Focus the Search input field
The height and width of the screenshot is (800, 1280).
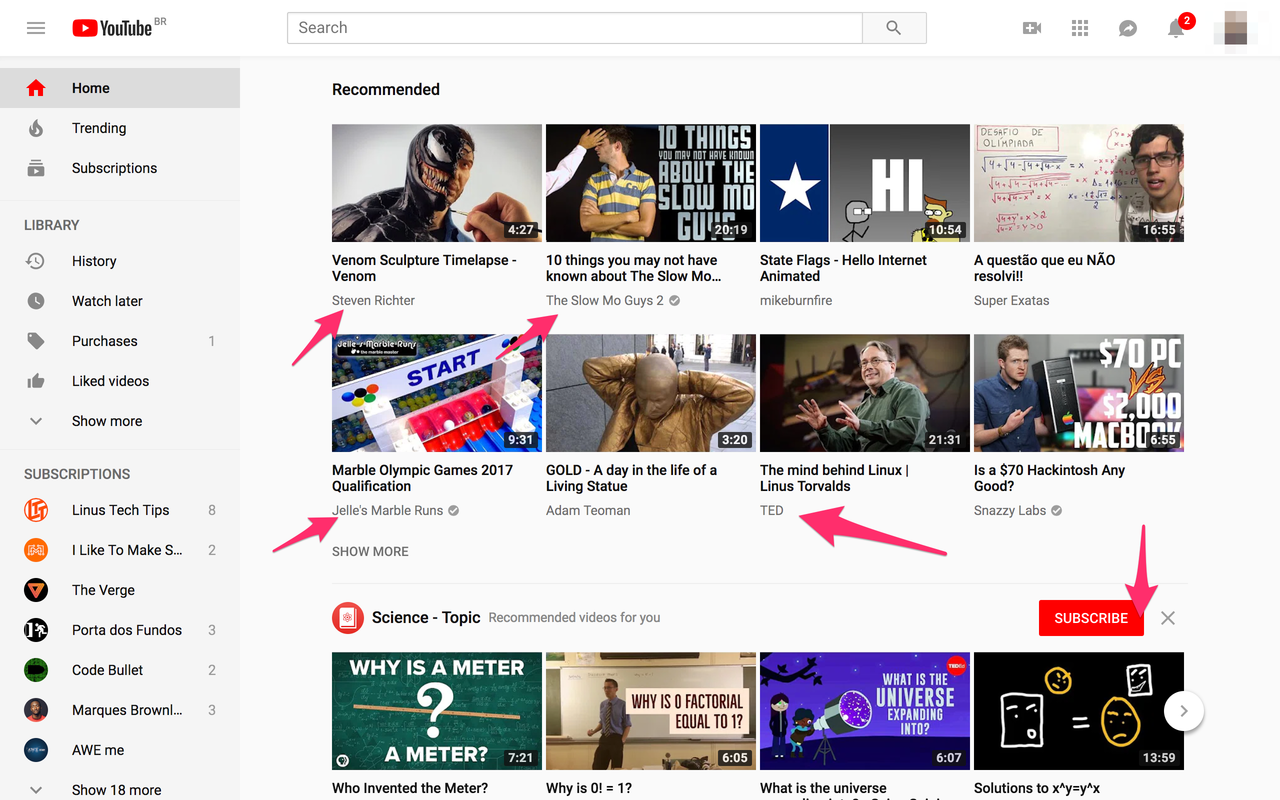click(575, 28)
